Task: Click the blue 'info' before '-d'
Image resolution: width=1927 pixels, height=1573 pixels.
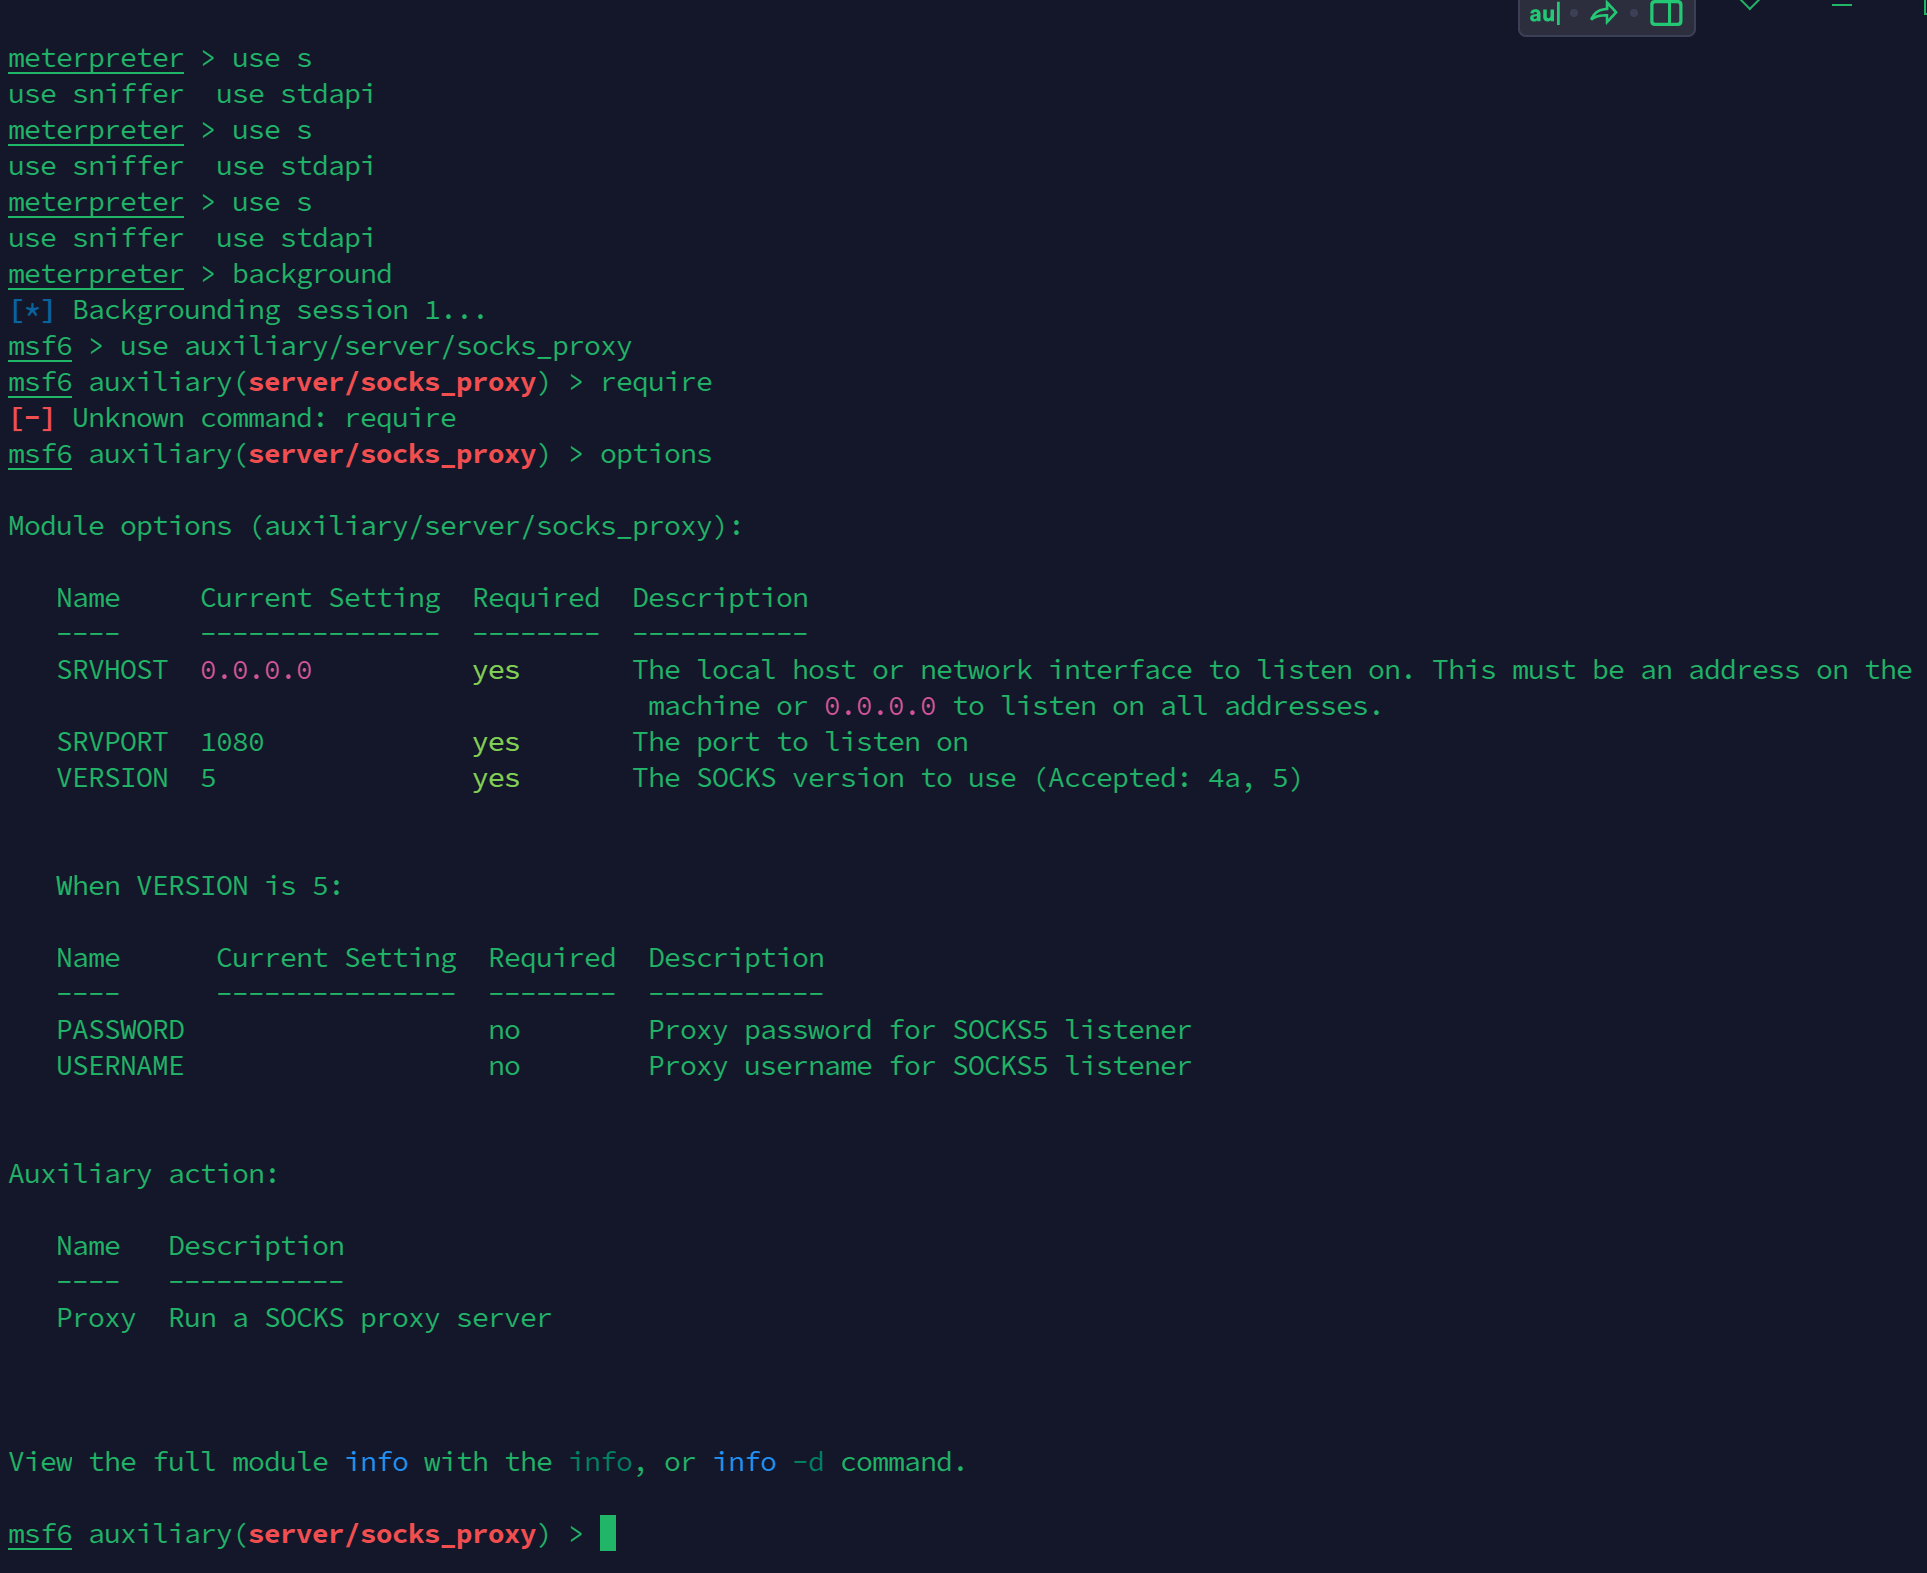Action: [x=744, y=1462]
